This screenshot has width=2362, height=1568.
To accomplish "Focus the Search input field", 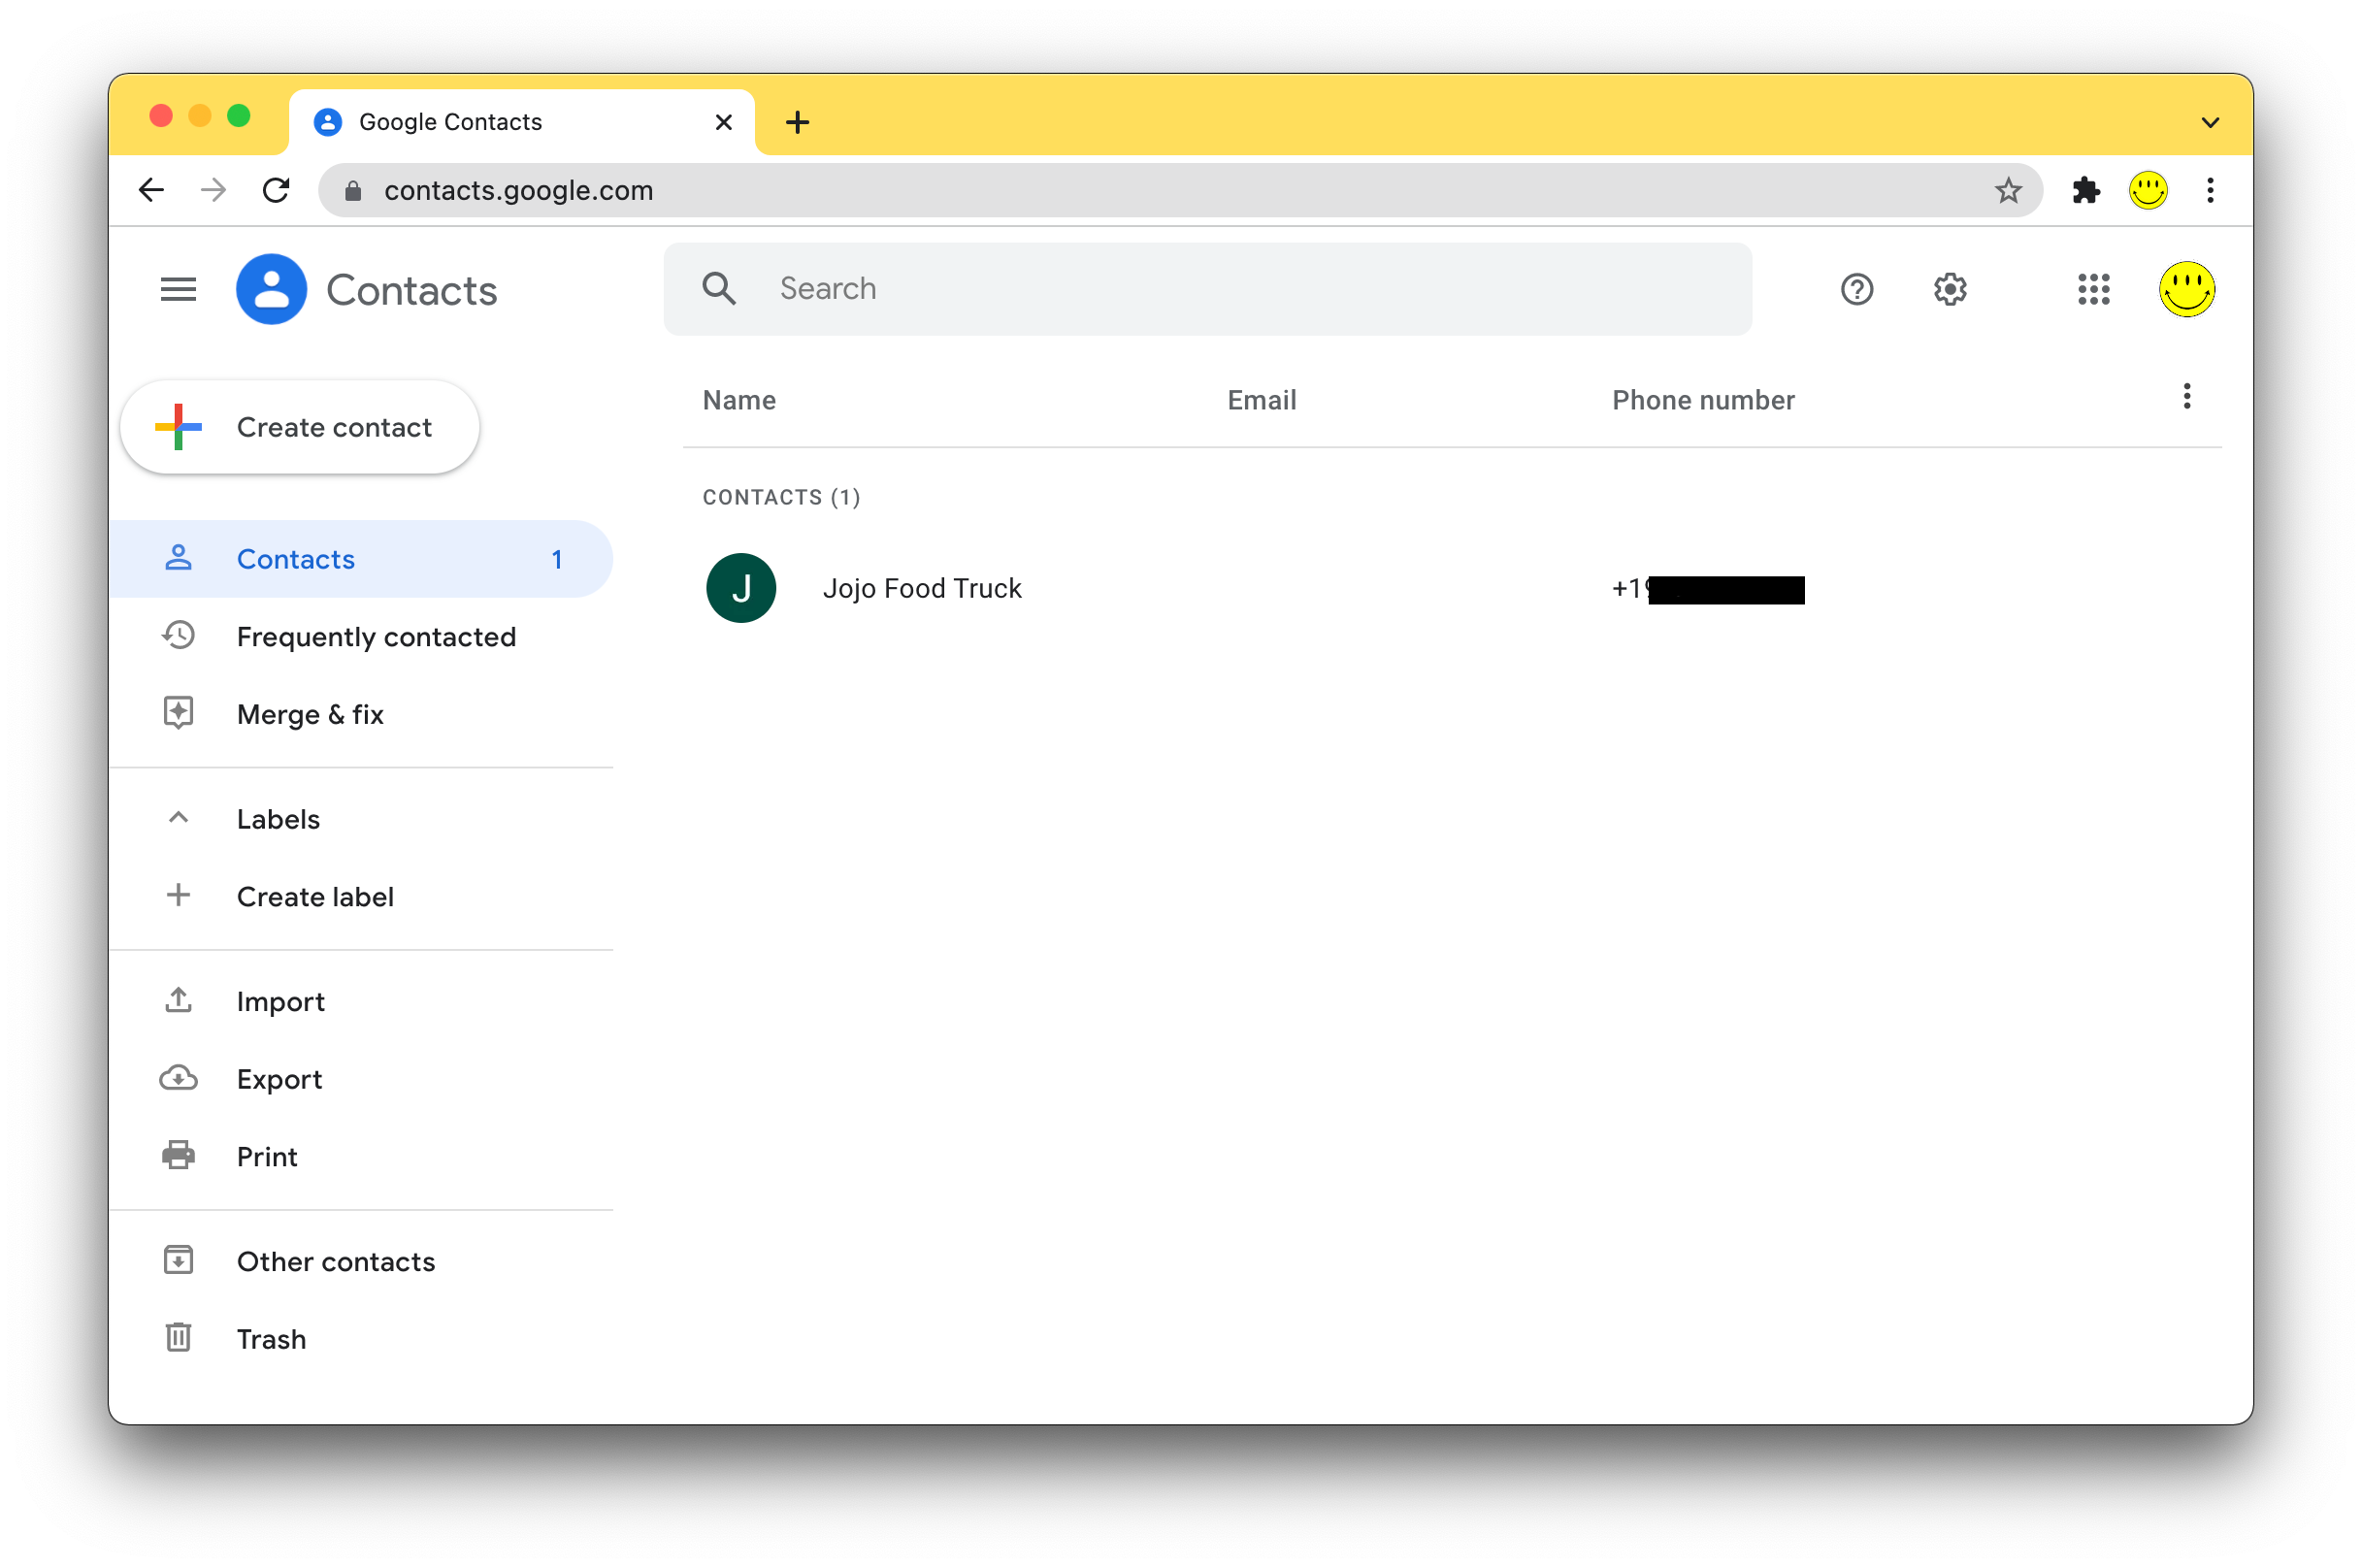I will (1208, 289).
